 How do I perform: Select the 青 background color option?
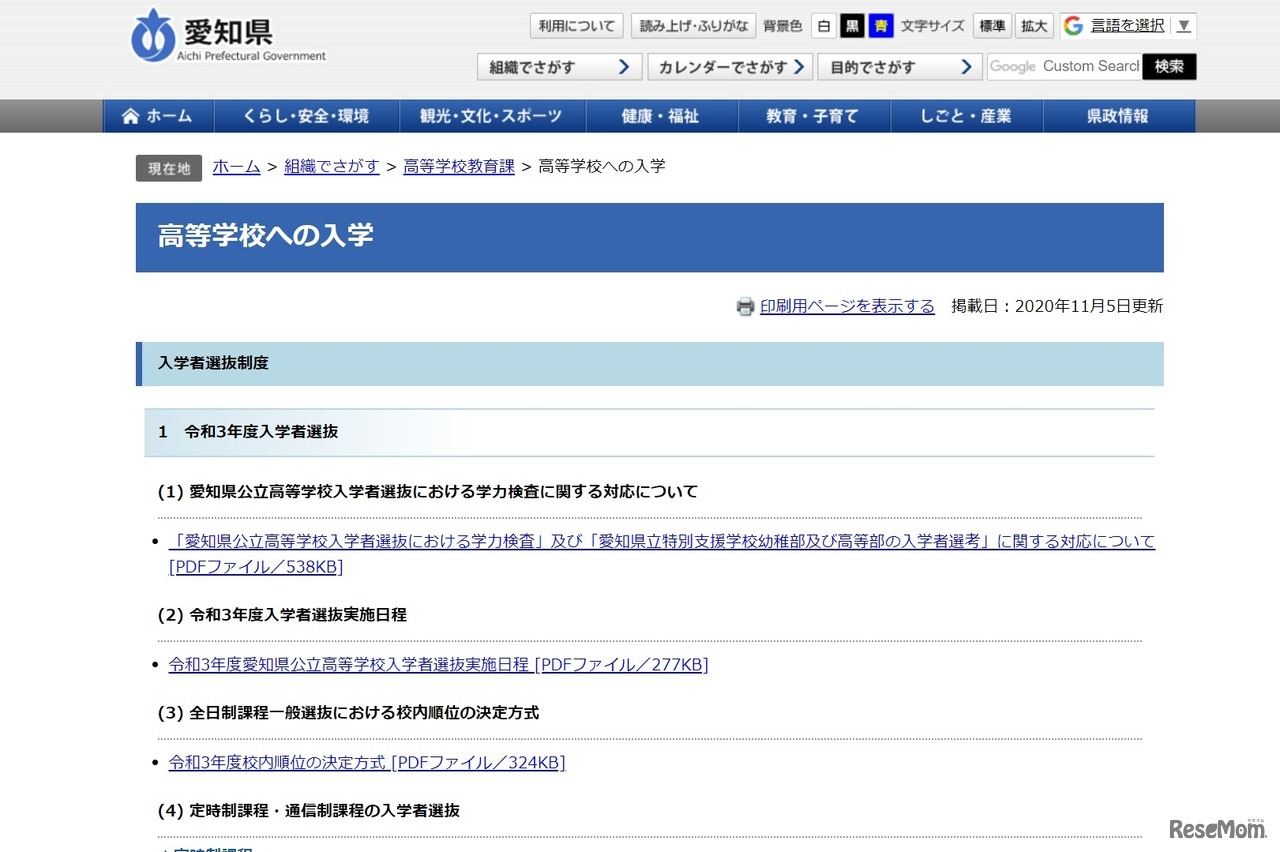click(880, 25)
